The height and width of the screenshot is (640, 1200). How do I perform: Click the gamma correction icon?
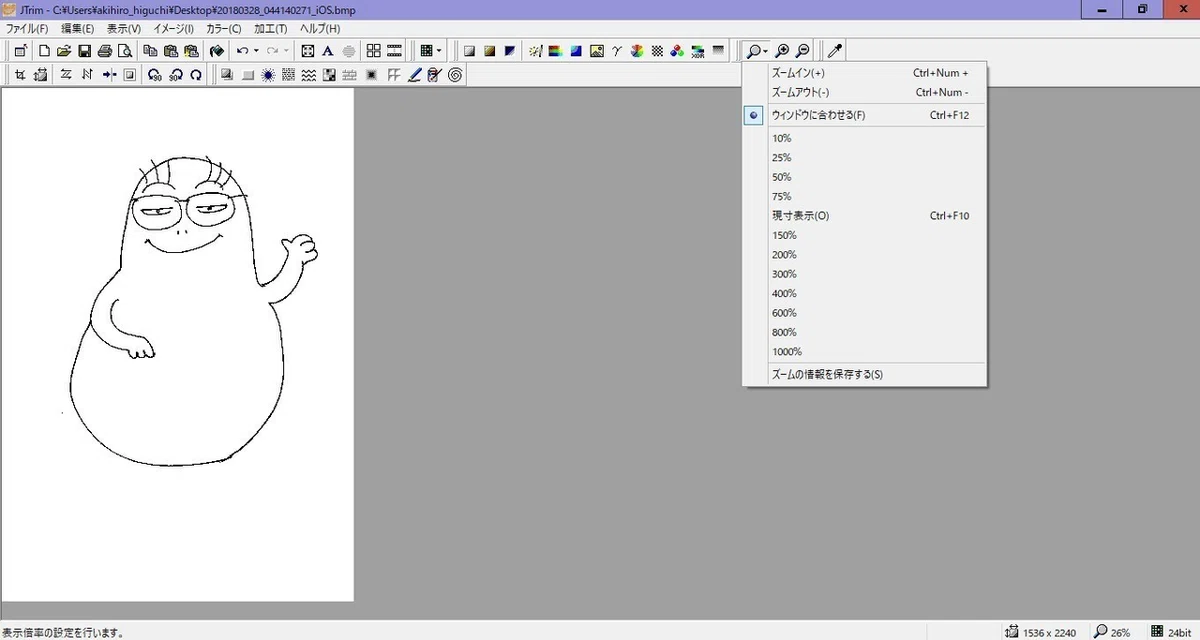[617, 51]
